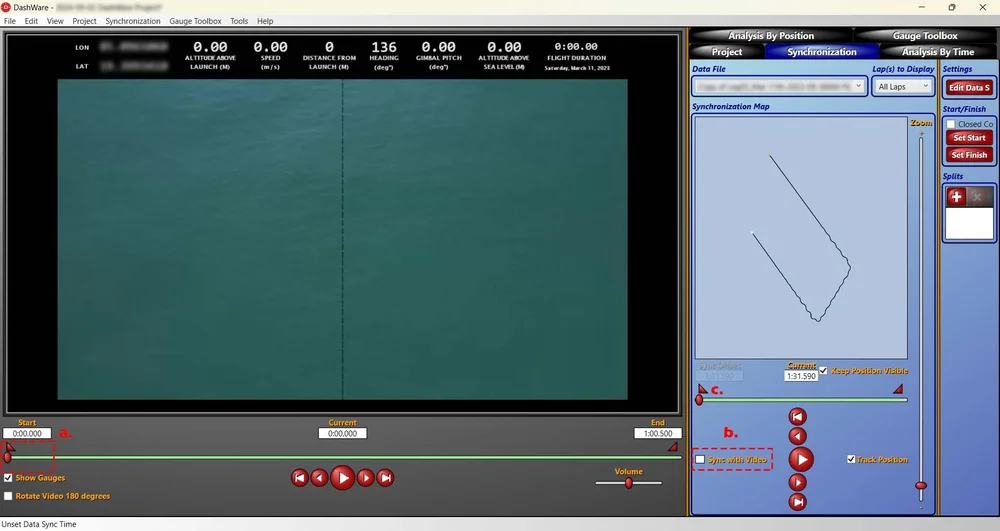Click the Speed (m/s) gauge
Image resolution: width=1000 pixels, height=531 pixels.
(270, 55)
